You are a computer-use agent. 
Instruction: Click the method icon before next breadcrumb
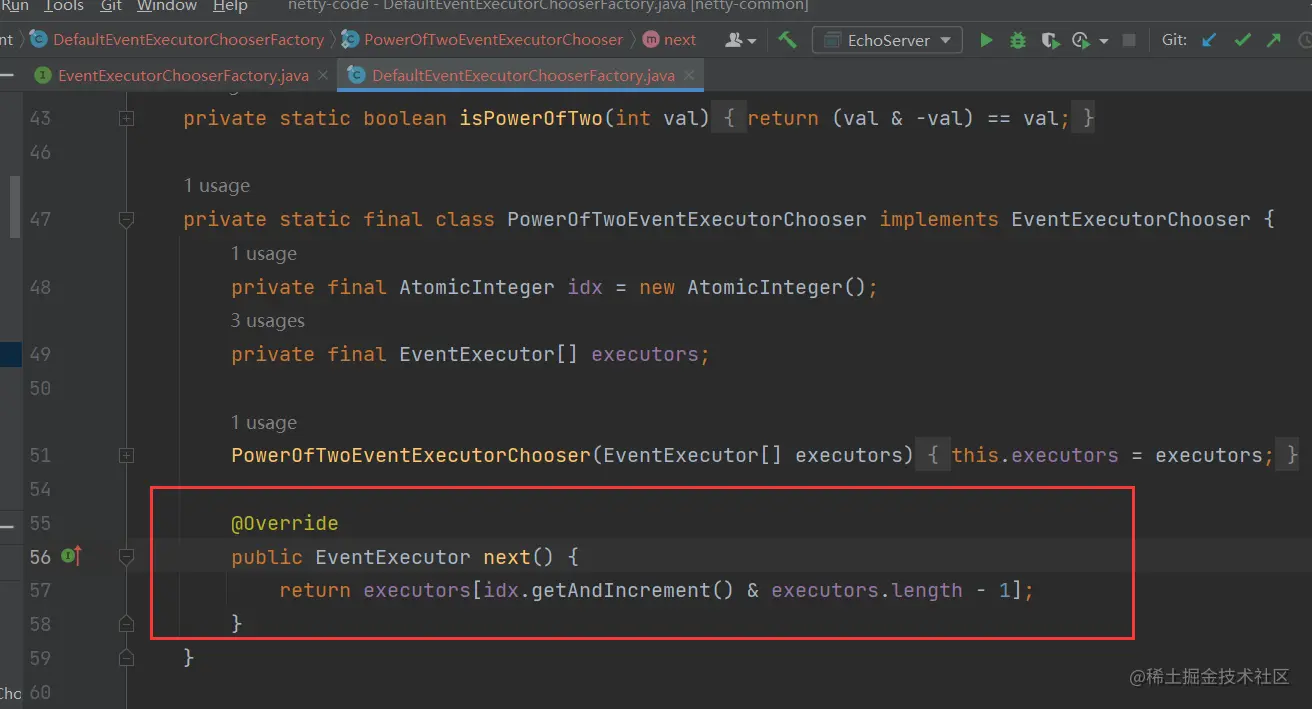point(651,40)
